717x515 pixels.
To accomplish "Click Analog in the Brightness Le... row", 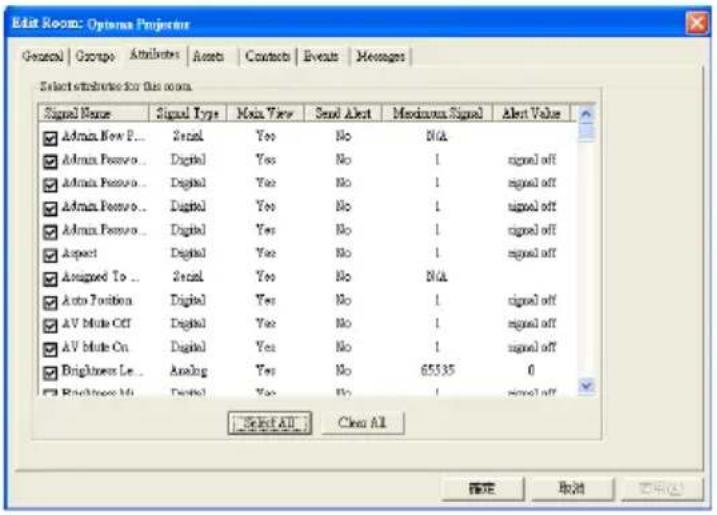I will pyautogui.click(x=188, y=370).
